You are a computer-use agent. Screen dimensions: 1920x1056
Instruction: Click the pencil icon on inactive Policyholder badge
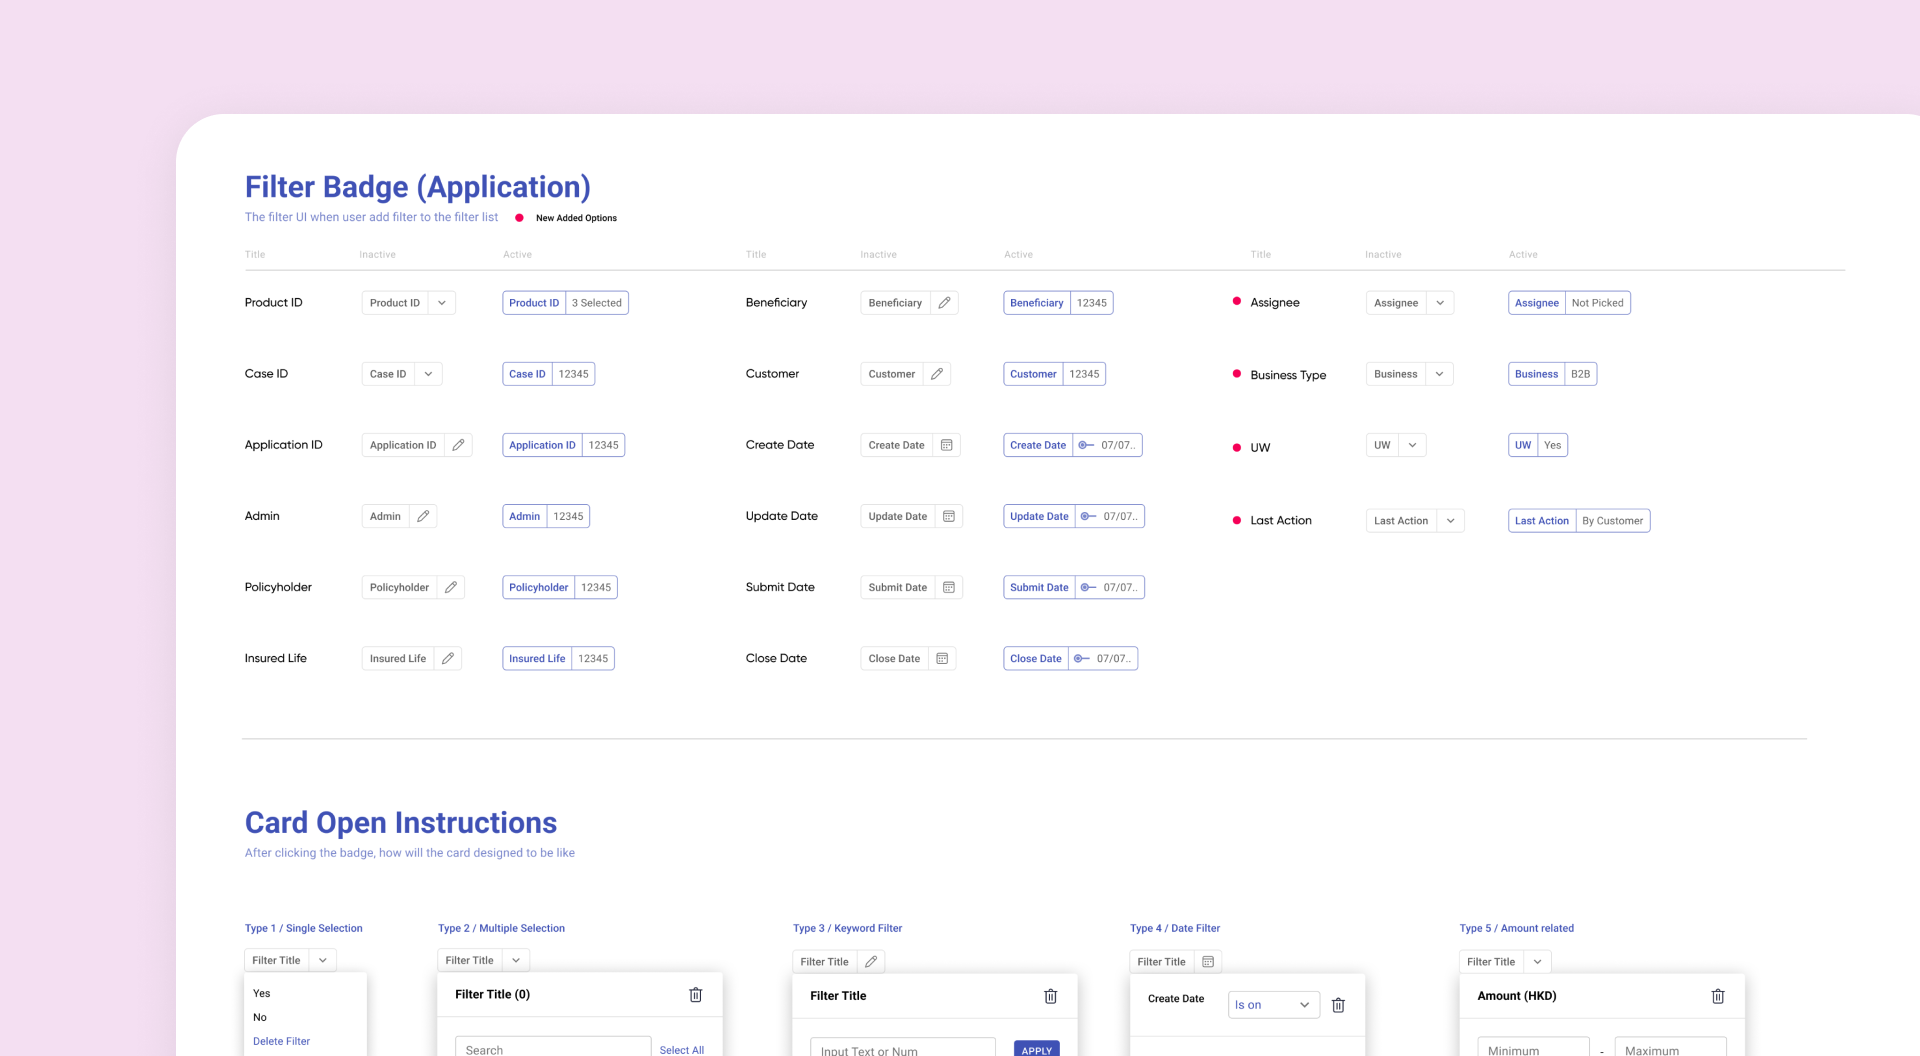451,587
